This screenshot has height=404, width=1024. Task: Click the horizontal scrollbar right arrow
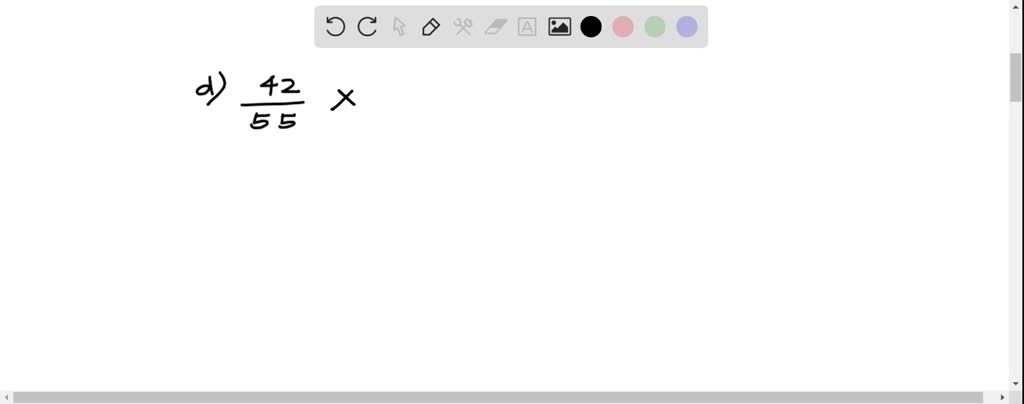coord(1002,397)
